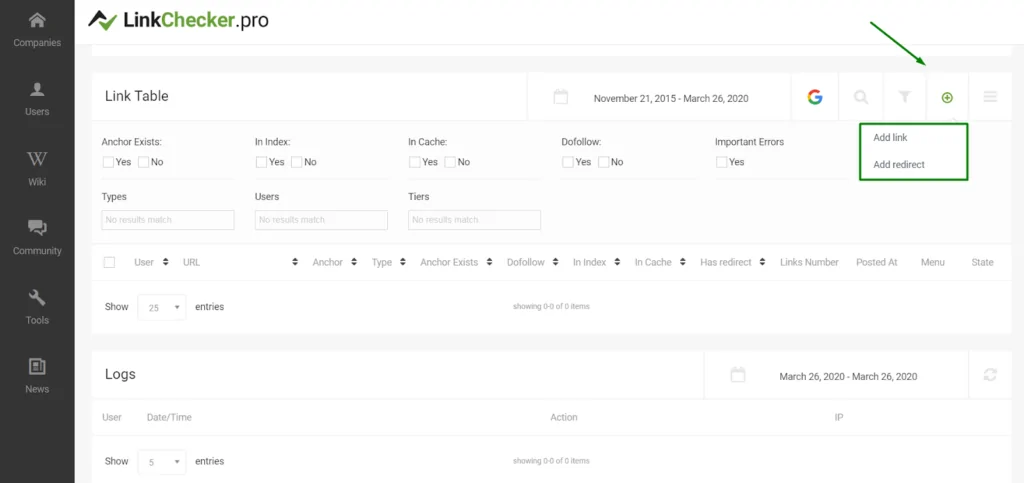The image size is (1024, 483).
Task: Click the Logs section title
Action: (x=120, y=375)
